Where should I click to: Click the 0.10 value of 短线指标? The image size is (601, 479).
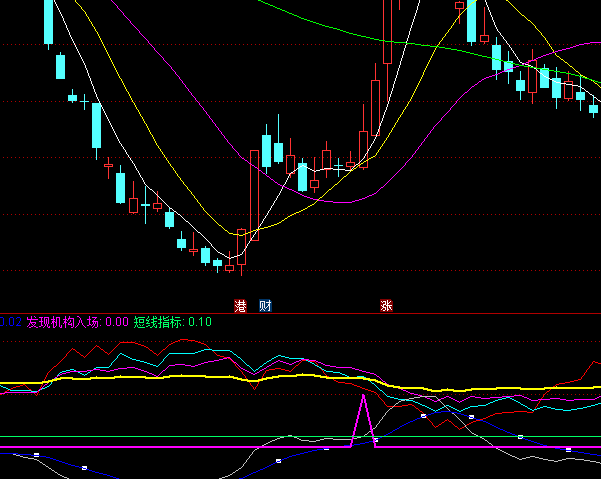200,322
